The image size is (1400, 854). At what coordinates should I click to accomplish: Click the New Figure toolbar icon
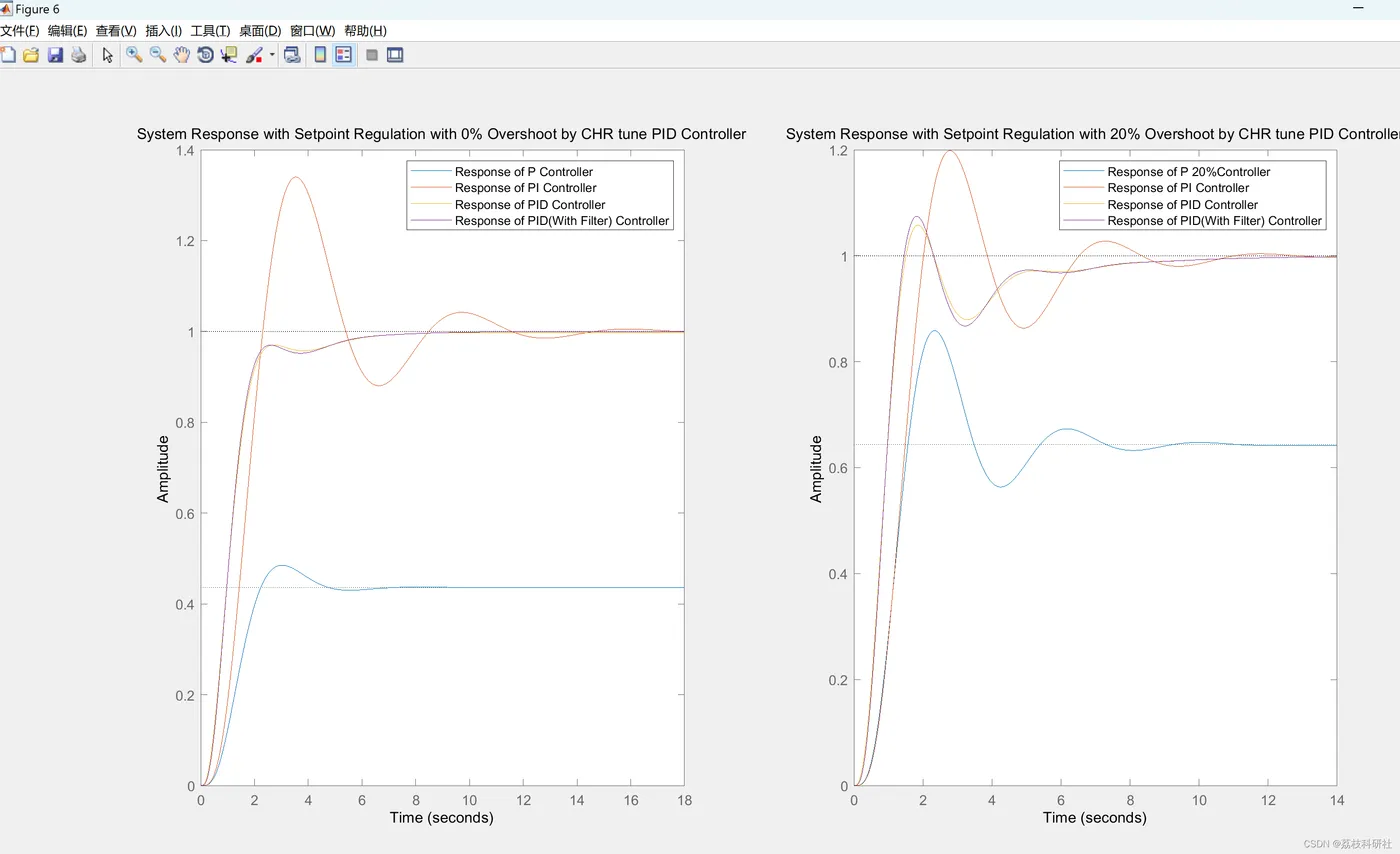click(8, 55)
